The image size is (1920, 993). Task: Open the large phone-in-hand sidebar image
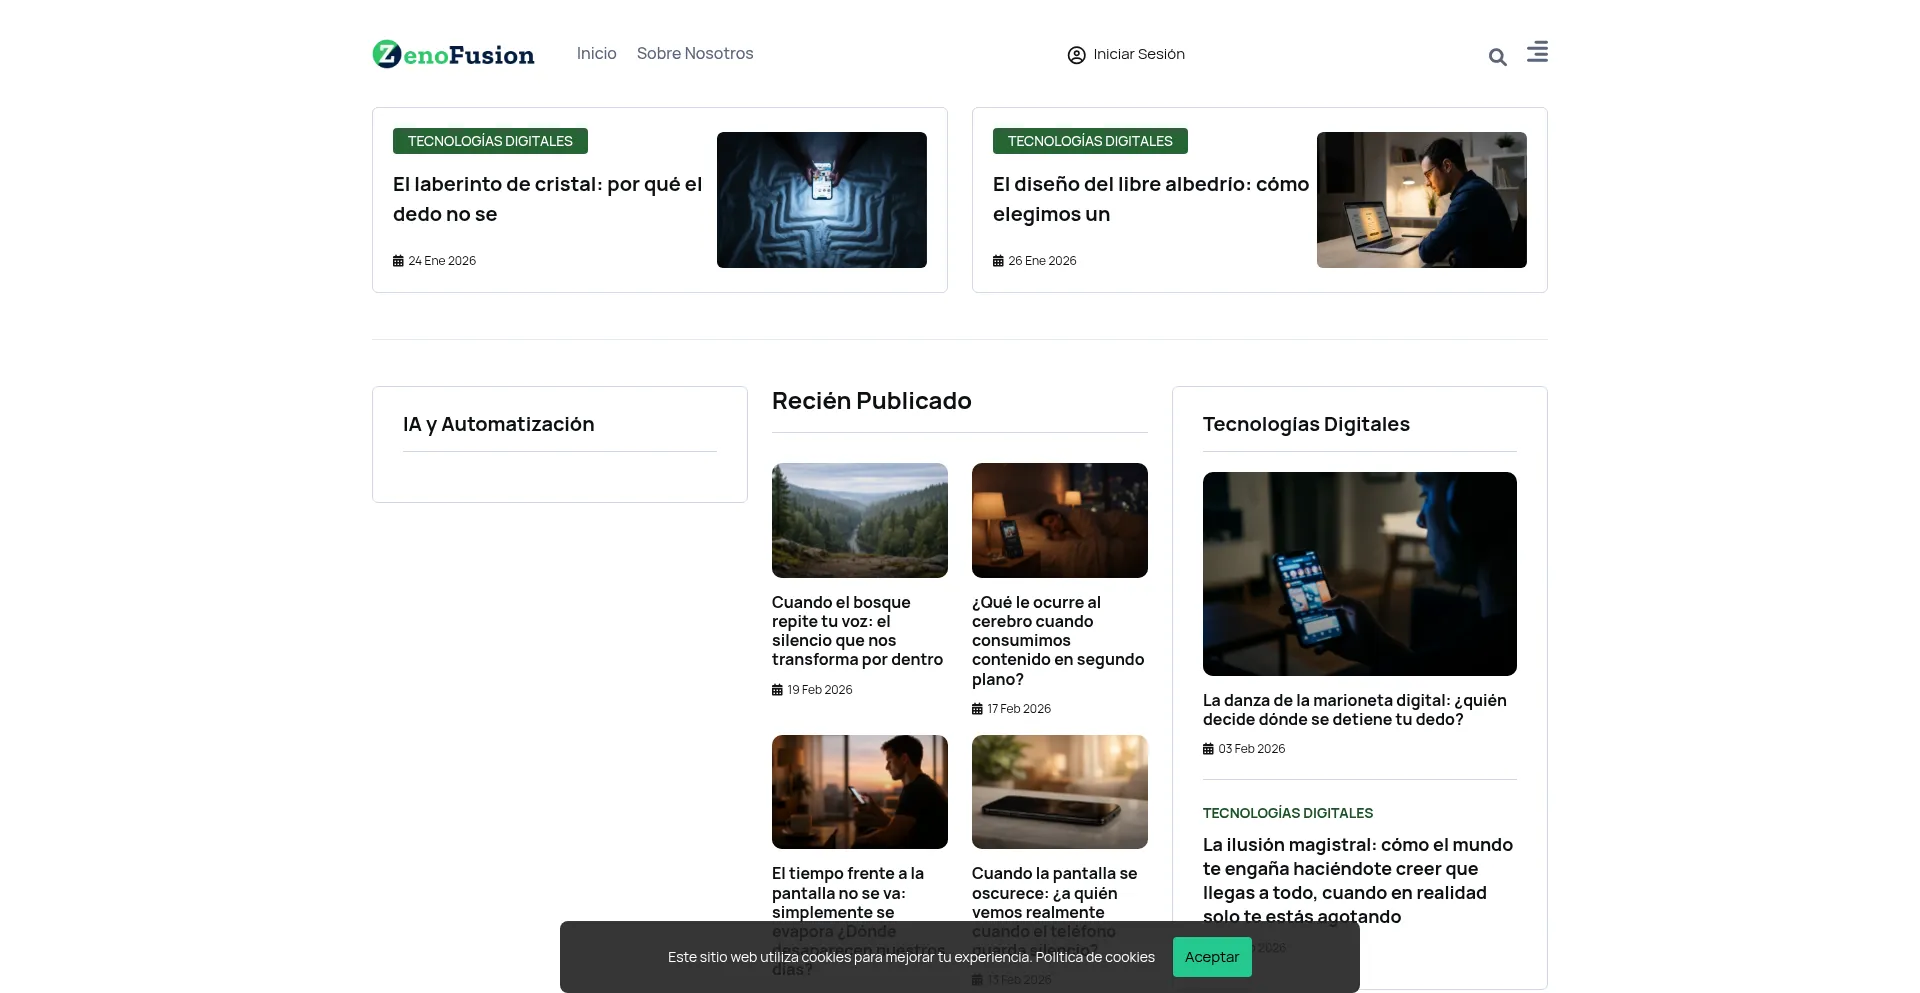click(x=1360, y=574)
